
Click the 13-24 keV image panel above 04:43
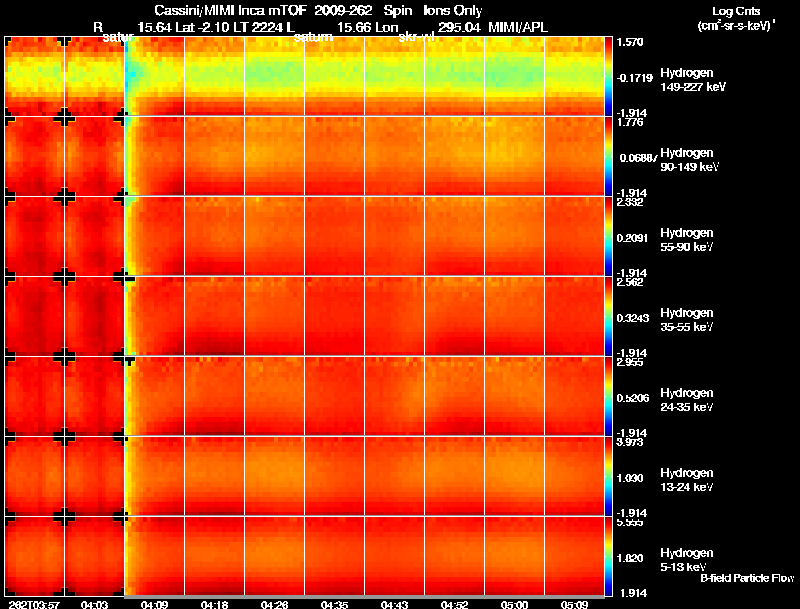coord(394,476)
